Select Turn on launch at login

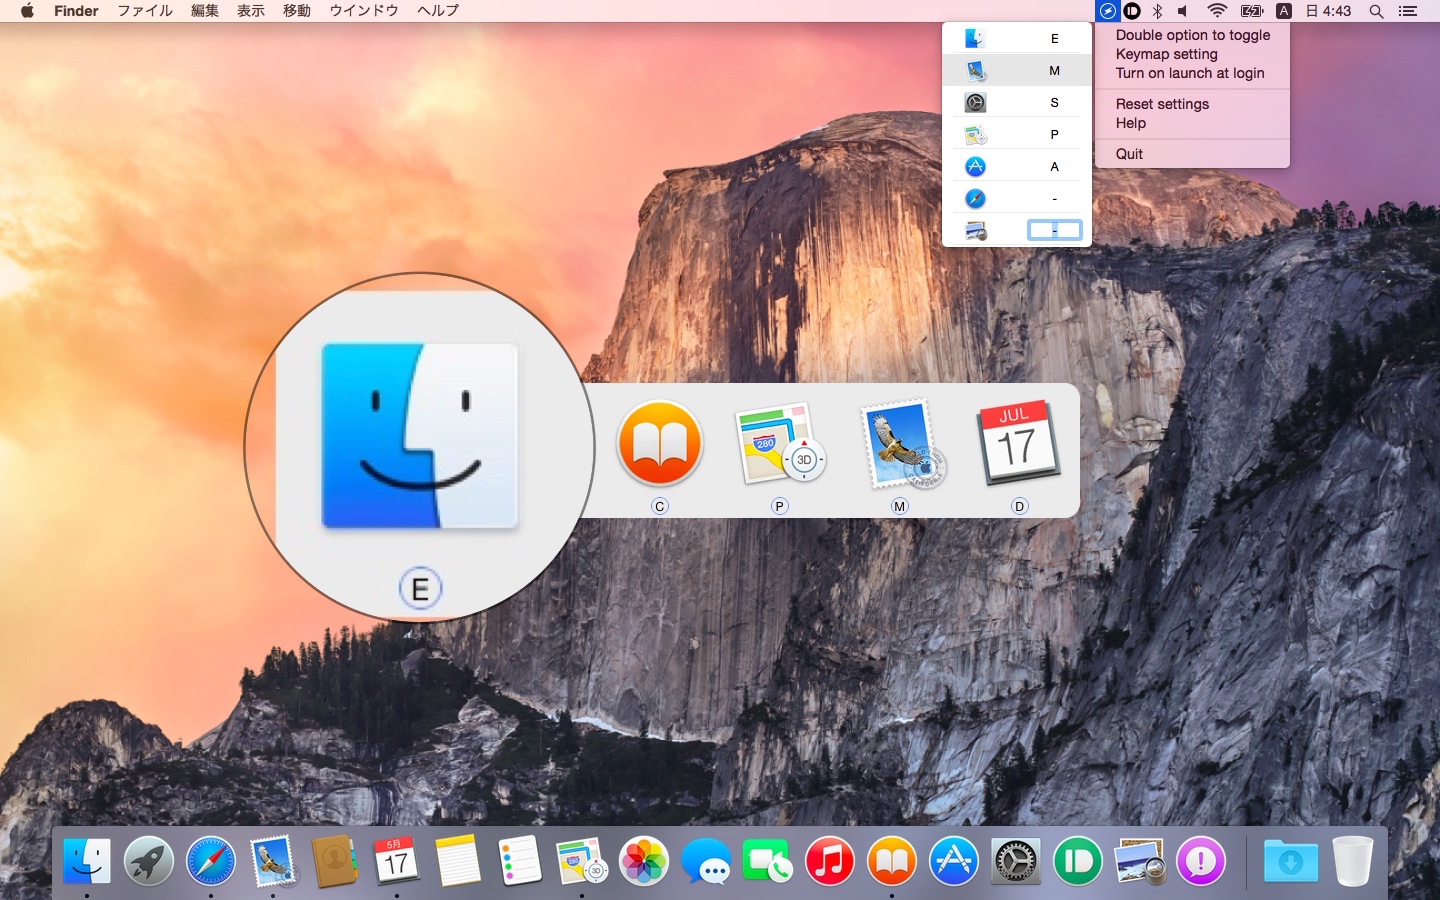coord(1192,73)
